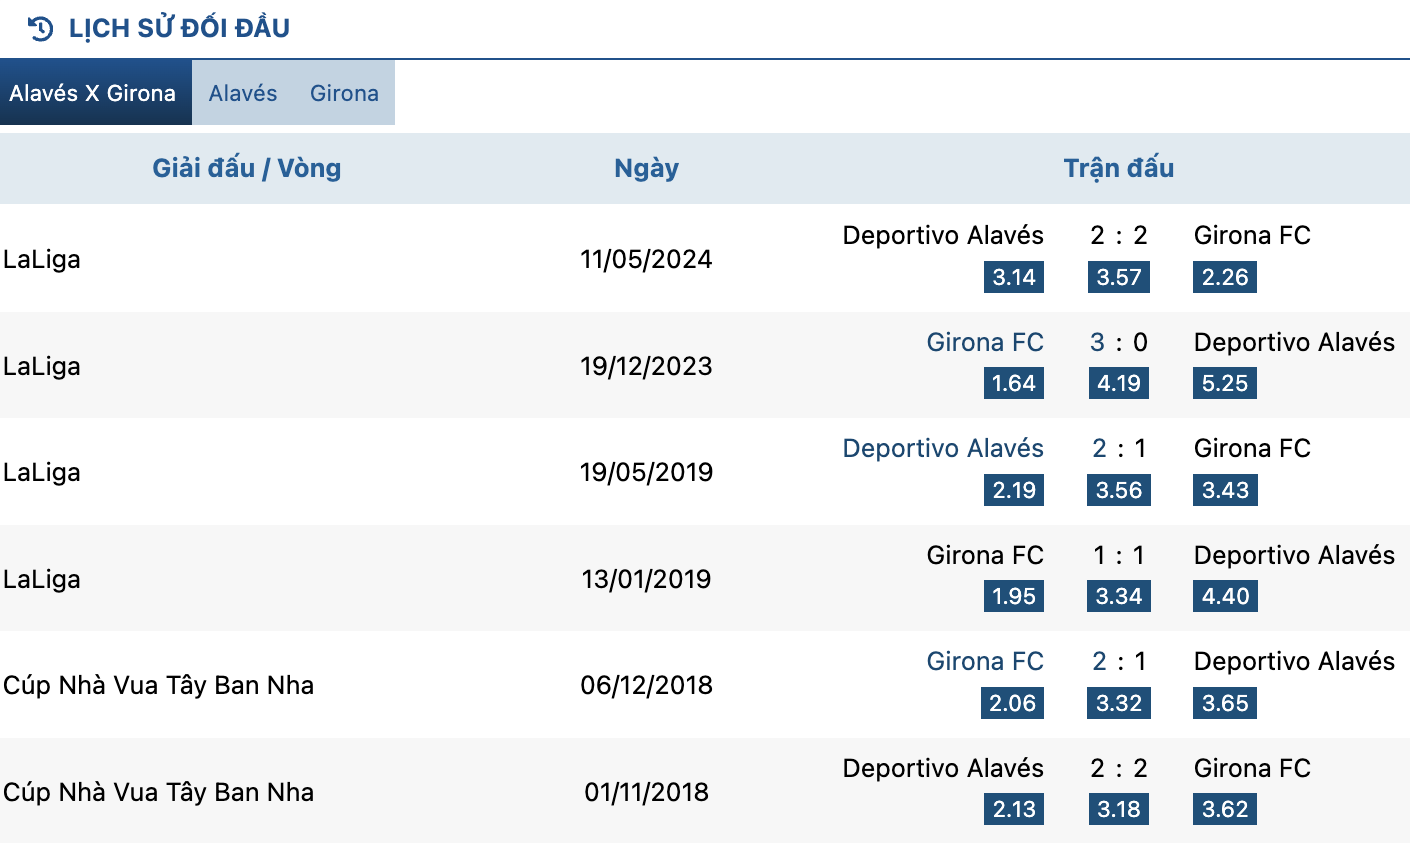Click the date 19/05/2019
Screen dimensions: 1410x844
coord(646,472)
